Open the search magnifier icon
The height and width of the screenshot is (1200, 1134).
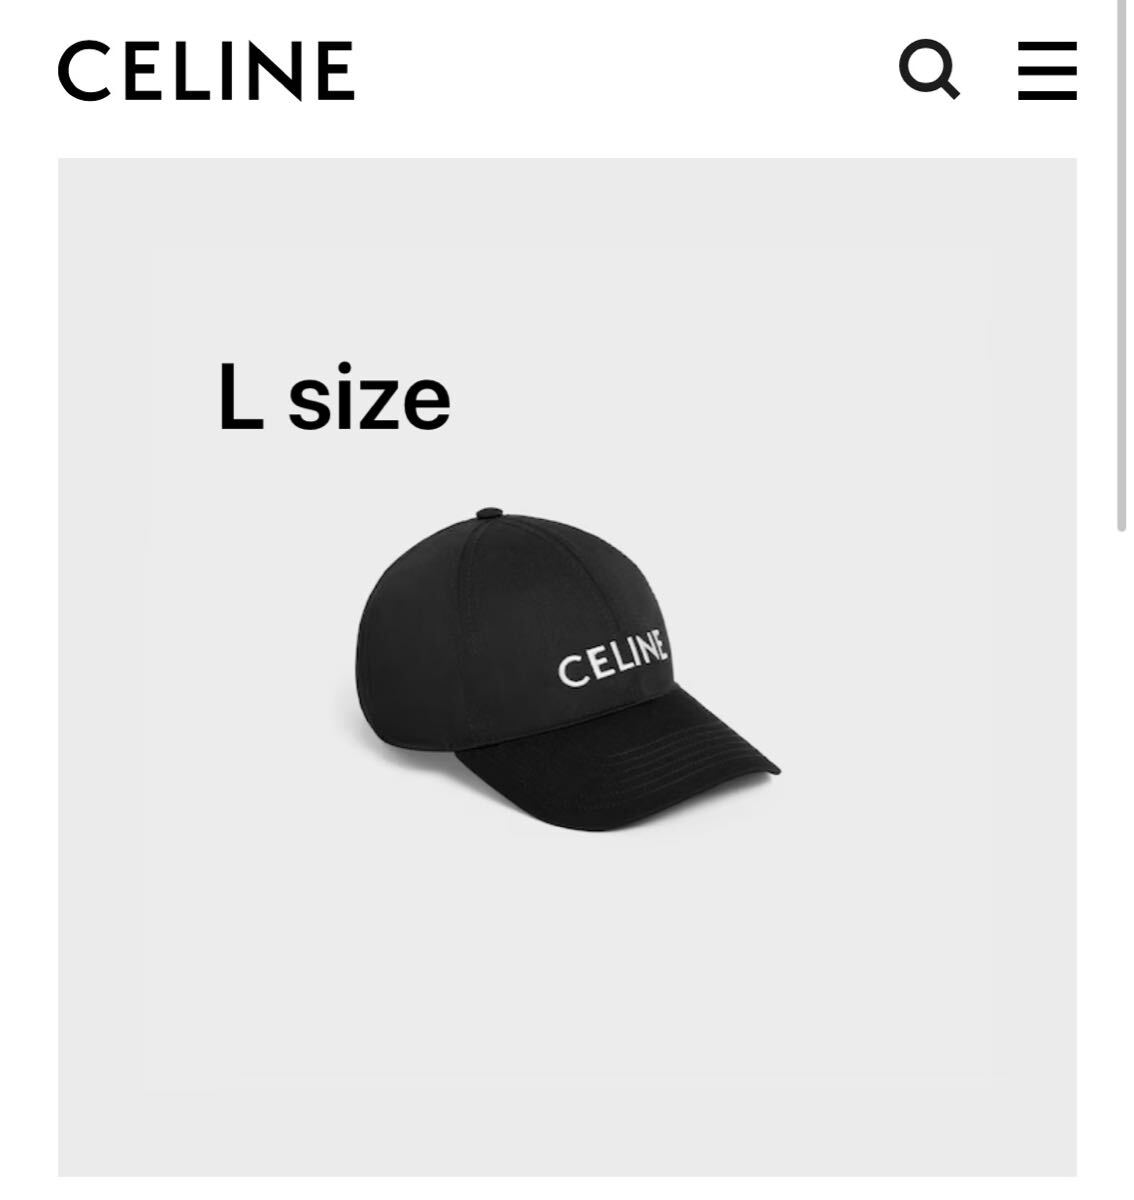(929, 70)
